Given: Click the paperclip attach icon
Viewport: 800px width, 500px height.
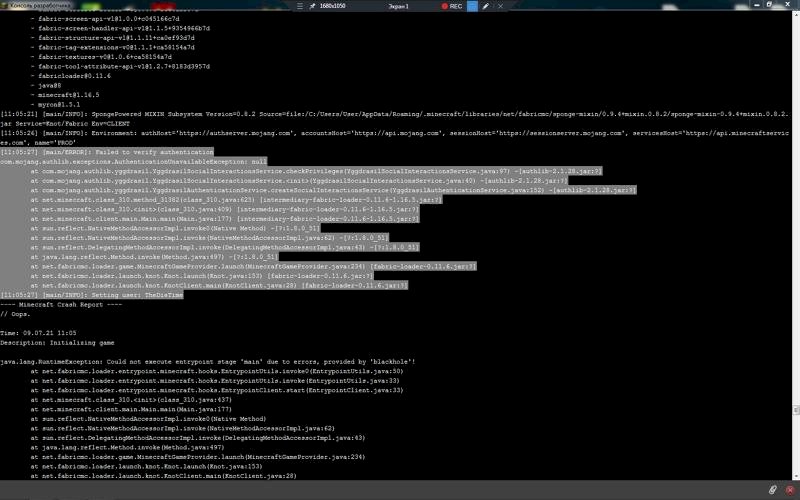Looking at the screenshot, I should click(771, 489).
